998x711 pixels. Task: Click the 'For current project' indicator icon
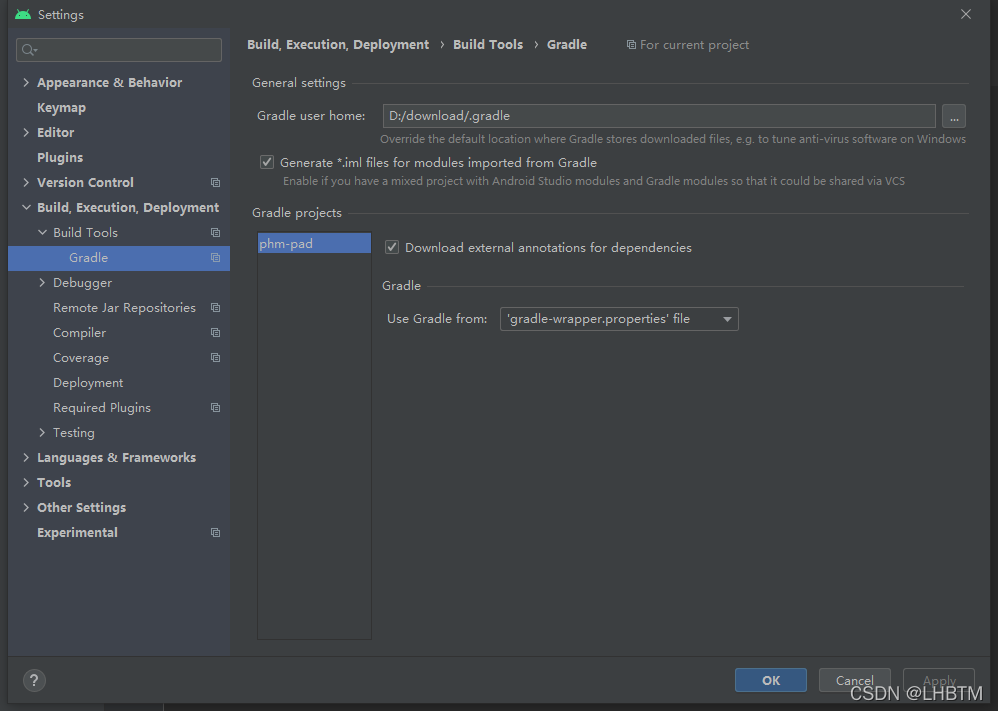click(x=631, y=45)
